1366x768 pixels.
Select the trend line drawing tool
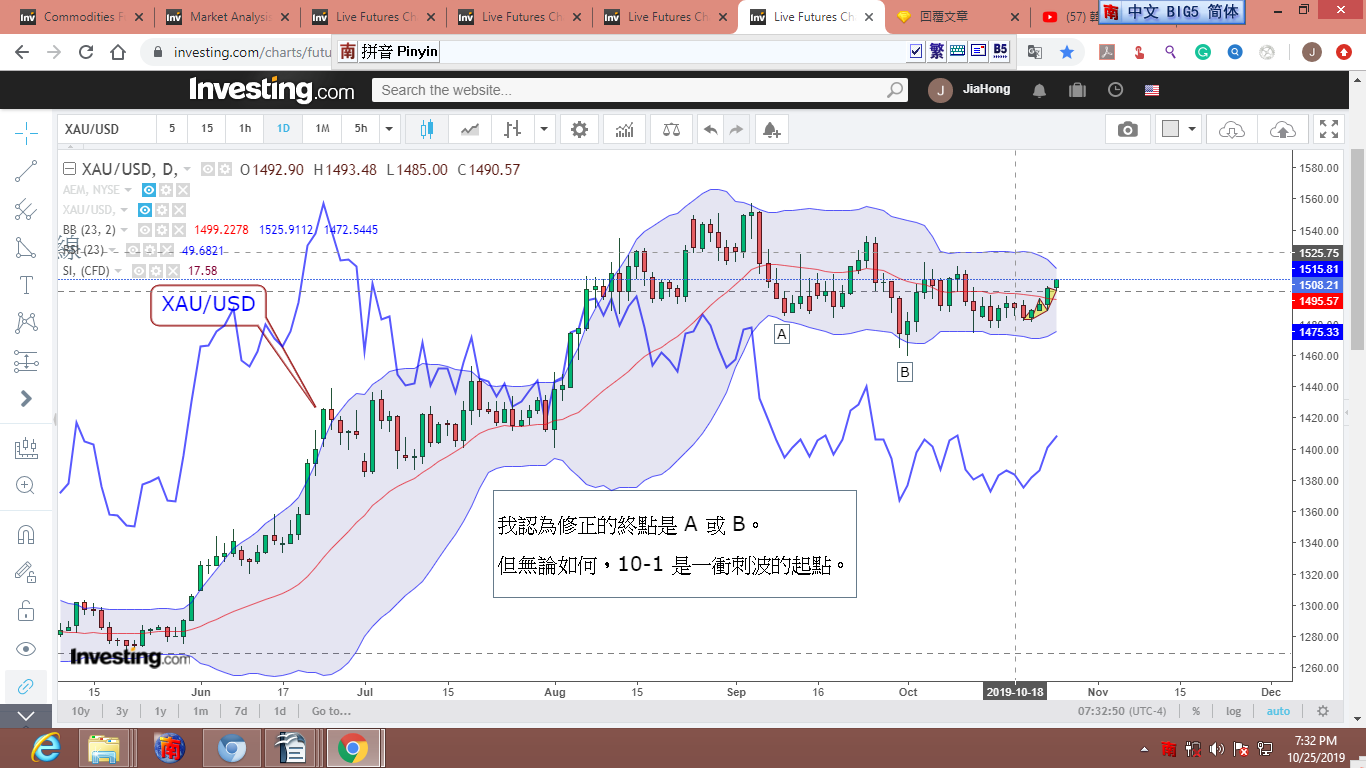(x=26, y=171)
